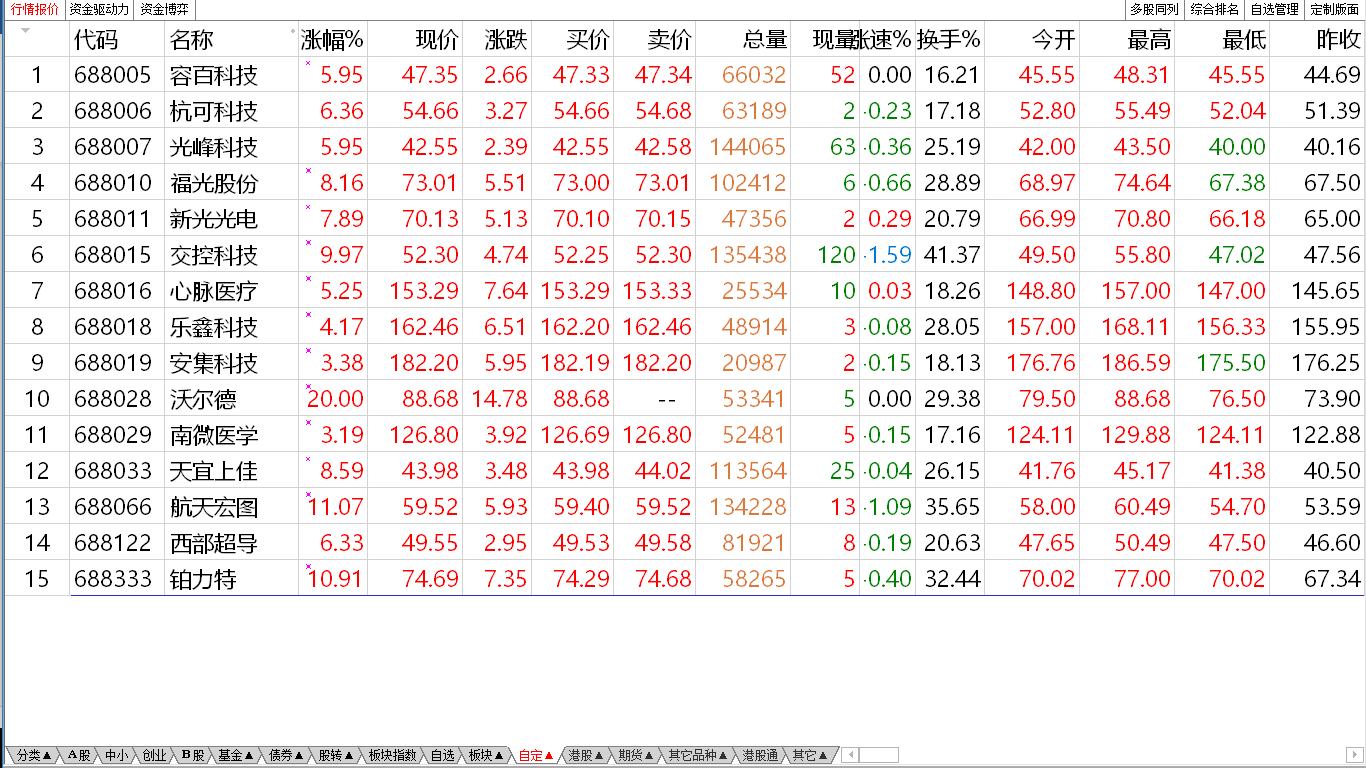This screenshot has height=768, width=1366.
Task: Open 综合排名 ranking
Action: (1215, 9)
